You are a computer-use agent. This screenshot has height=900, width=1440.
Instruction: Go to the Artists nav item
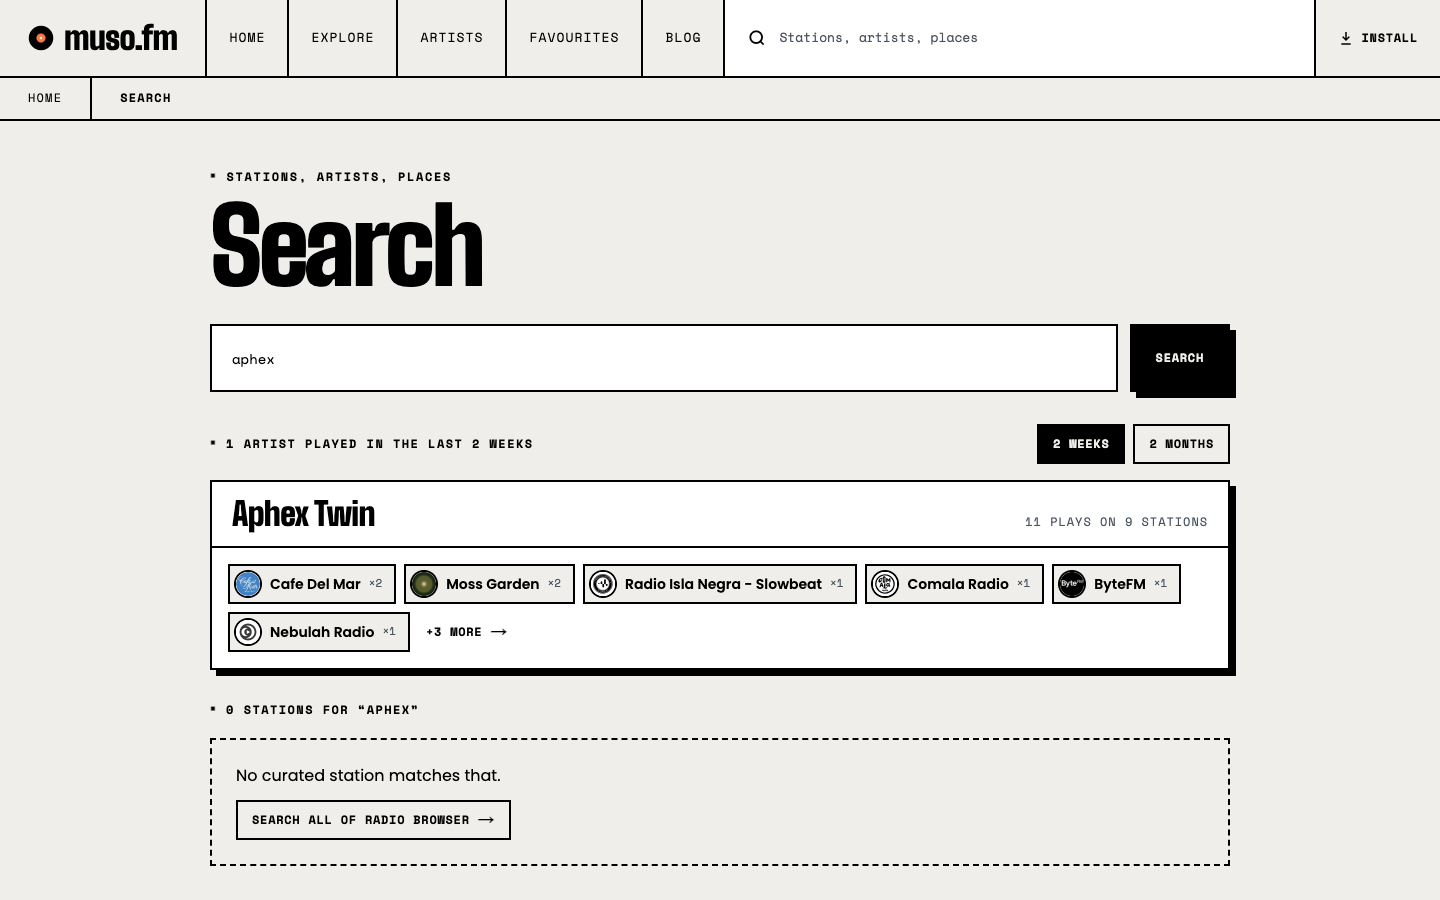click(452, 38)
